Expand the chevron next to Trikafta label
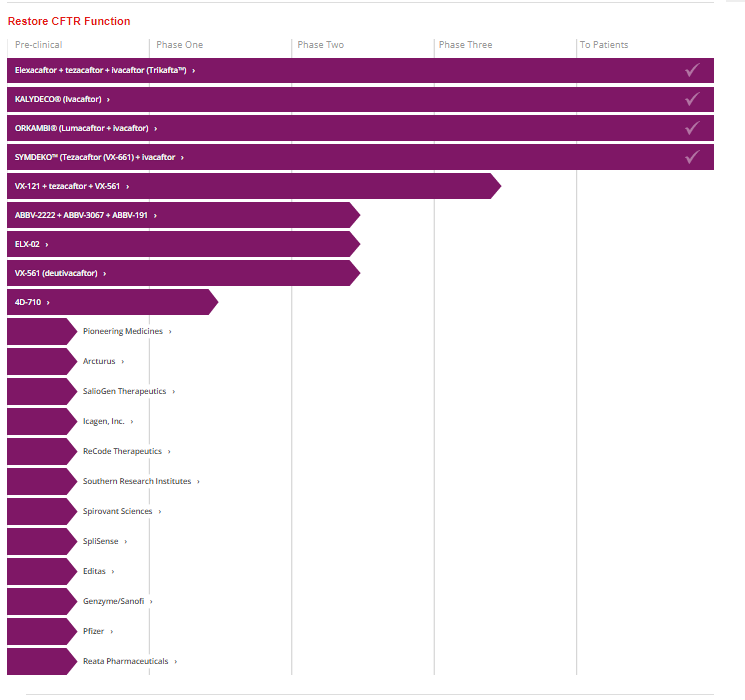 193,71
